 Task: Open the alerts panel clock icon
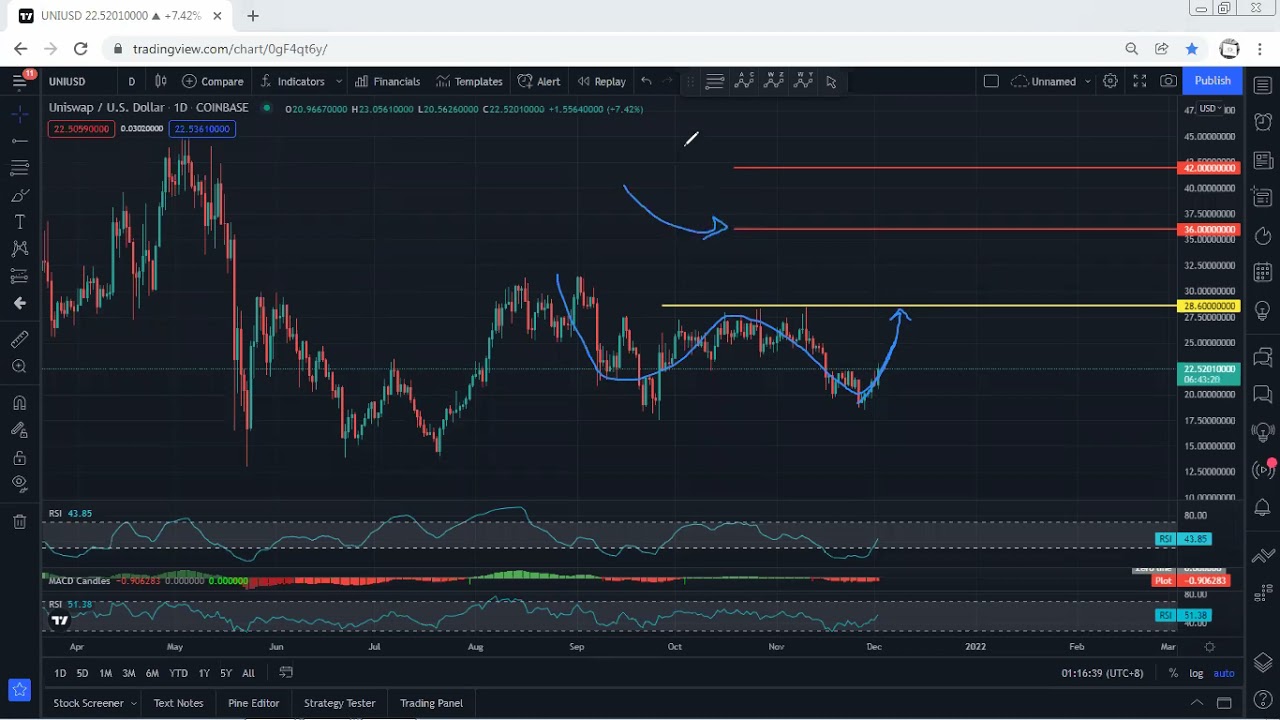[x=1262, y=120]
